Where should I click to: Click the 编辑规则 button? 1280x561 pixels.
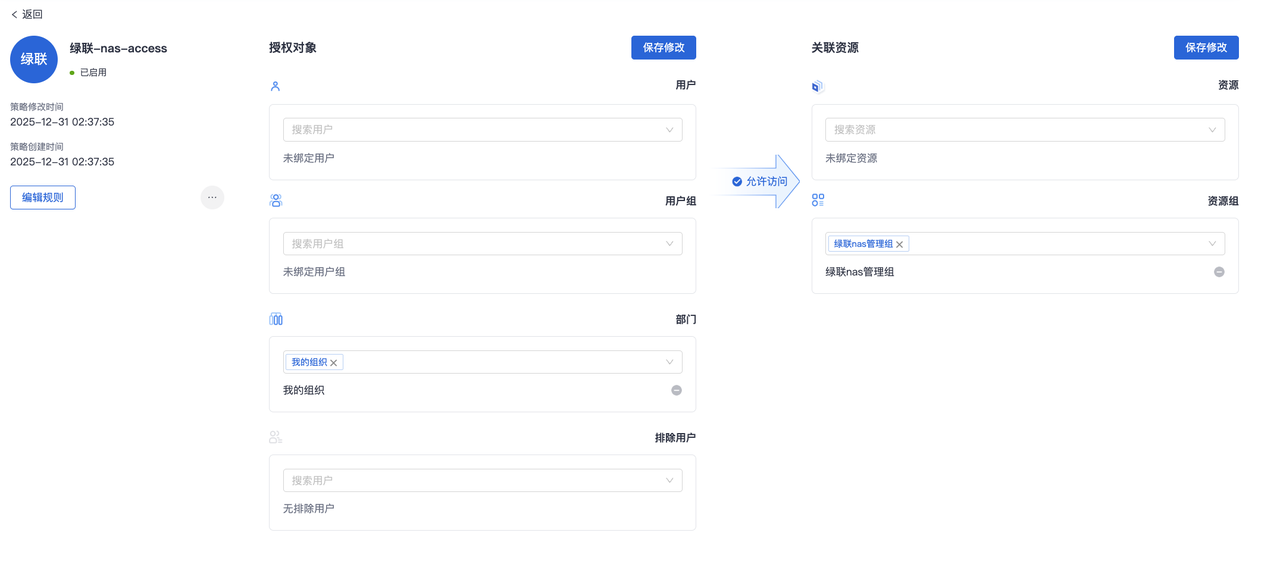pos(43,198)
